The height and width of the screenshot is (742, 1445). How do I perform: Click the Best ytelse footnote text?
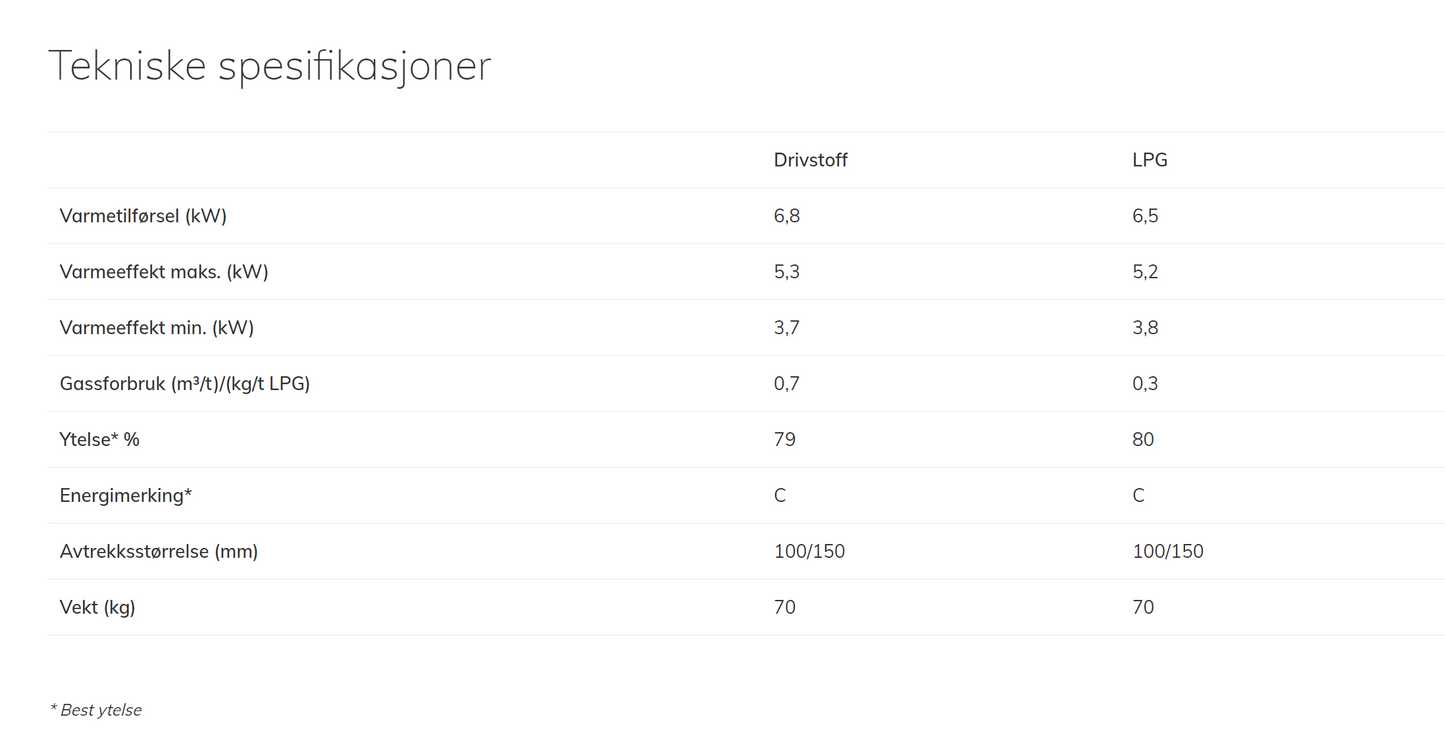[x=96, y=710]
